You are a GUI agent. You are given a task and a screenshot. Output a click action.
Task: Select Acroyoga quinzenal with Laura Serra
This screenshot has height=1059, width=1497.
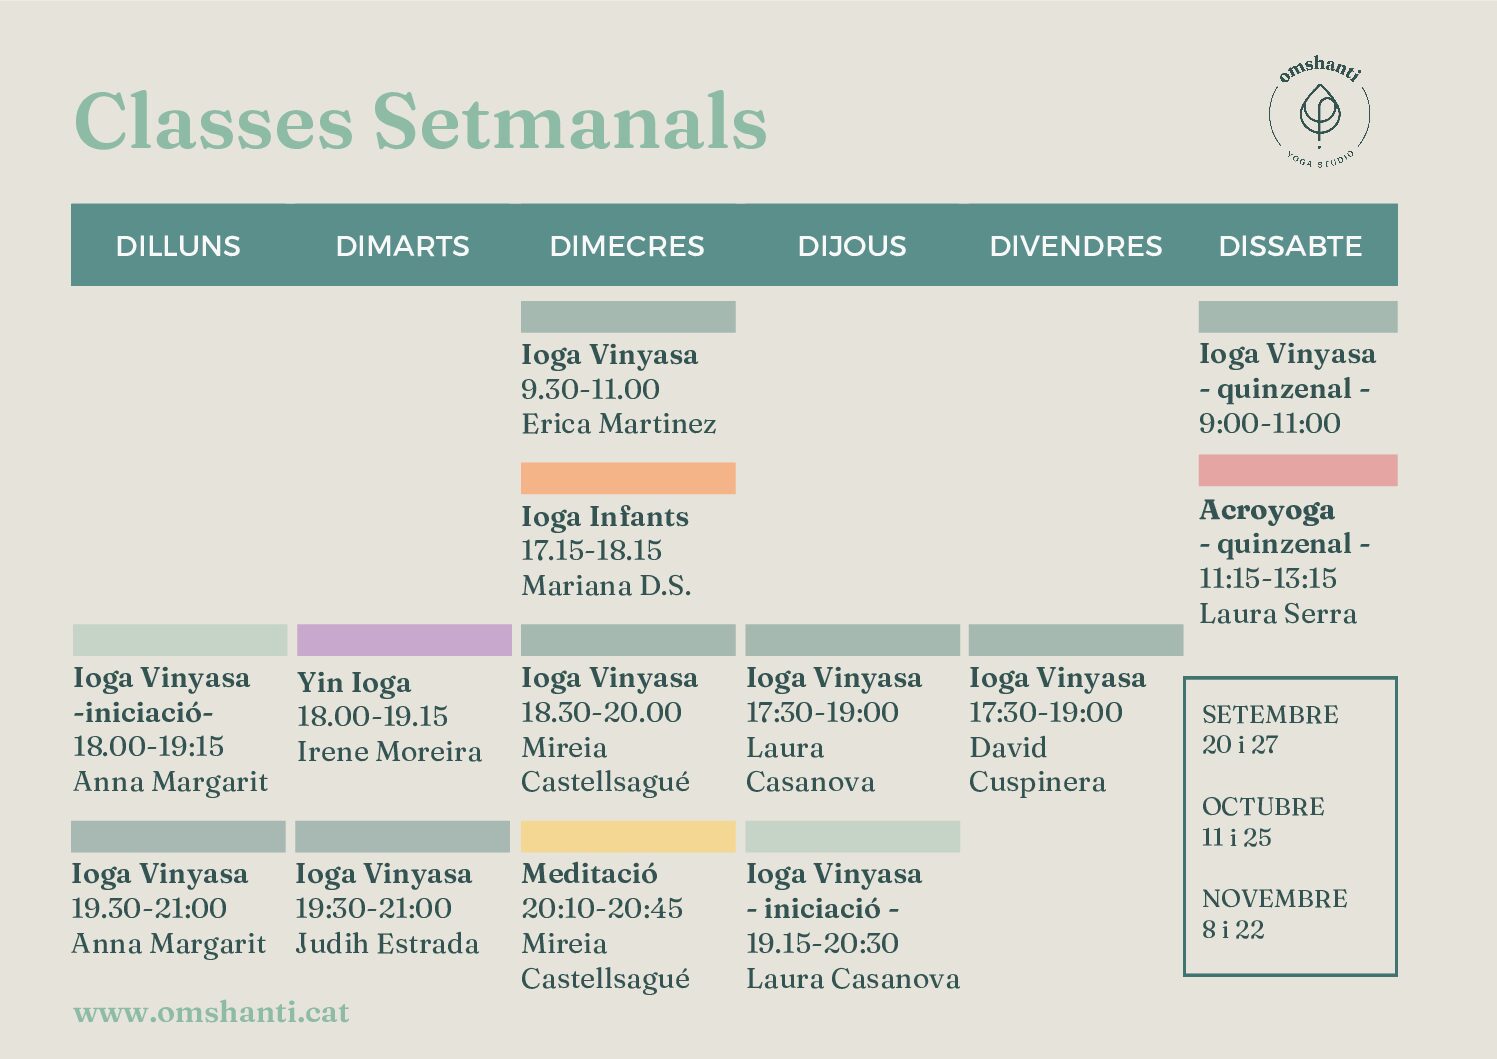coord(1283,562)
